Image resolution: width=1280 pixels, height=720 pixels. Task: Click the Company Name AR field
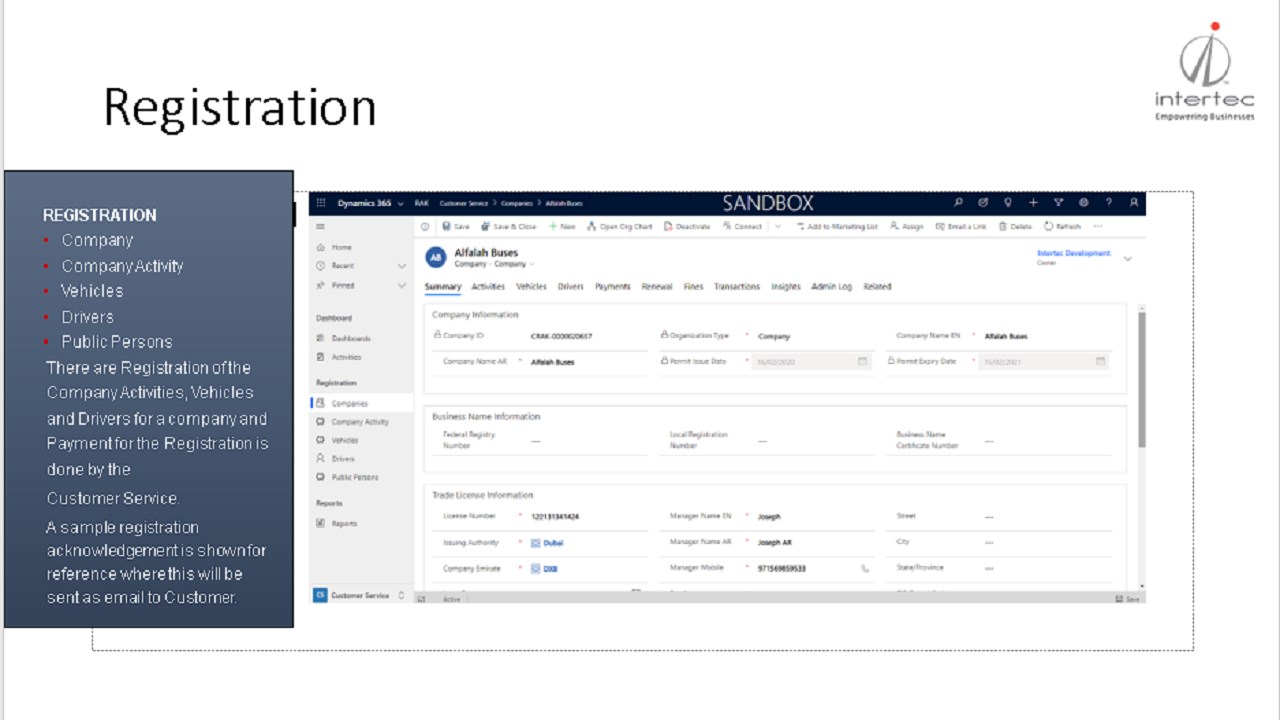point(588,362)
